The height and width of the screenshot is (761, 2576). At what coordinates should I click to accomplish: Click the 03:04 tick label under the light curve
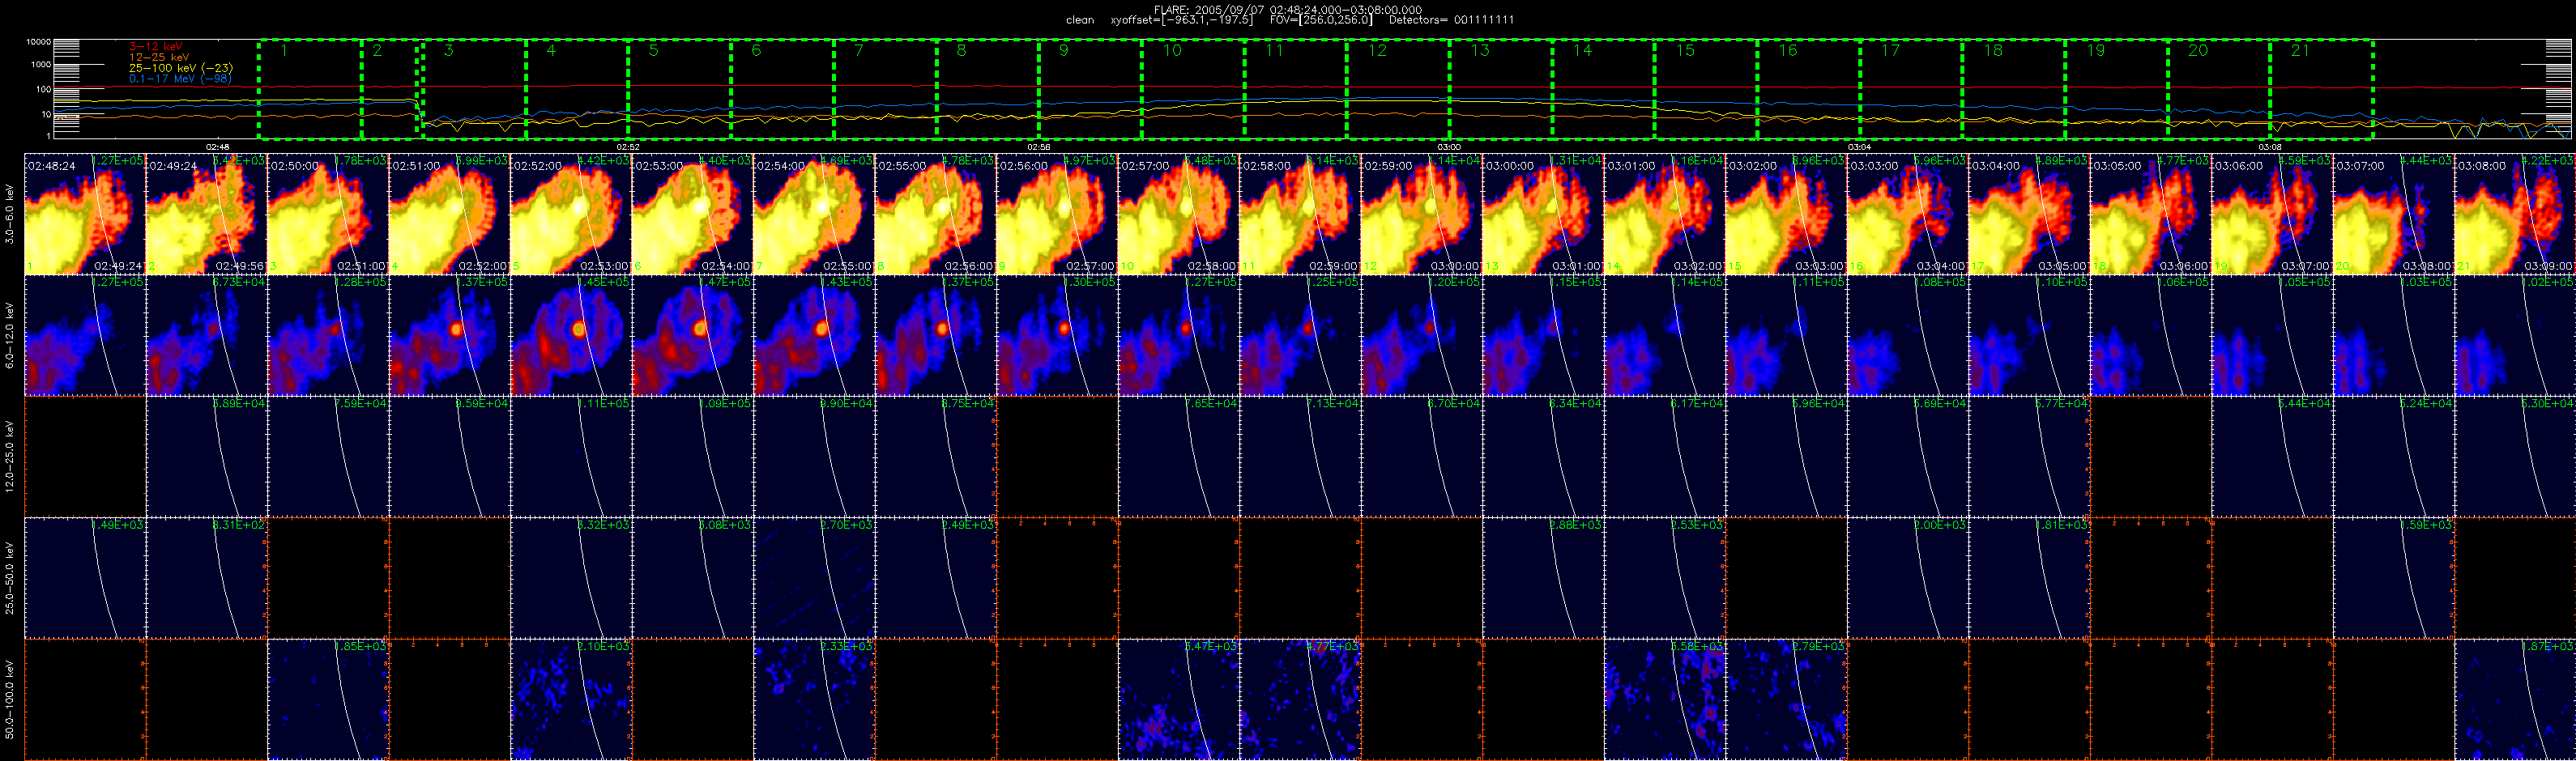pyautogui.click(x=1859, y=147)
